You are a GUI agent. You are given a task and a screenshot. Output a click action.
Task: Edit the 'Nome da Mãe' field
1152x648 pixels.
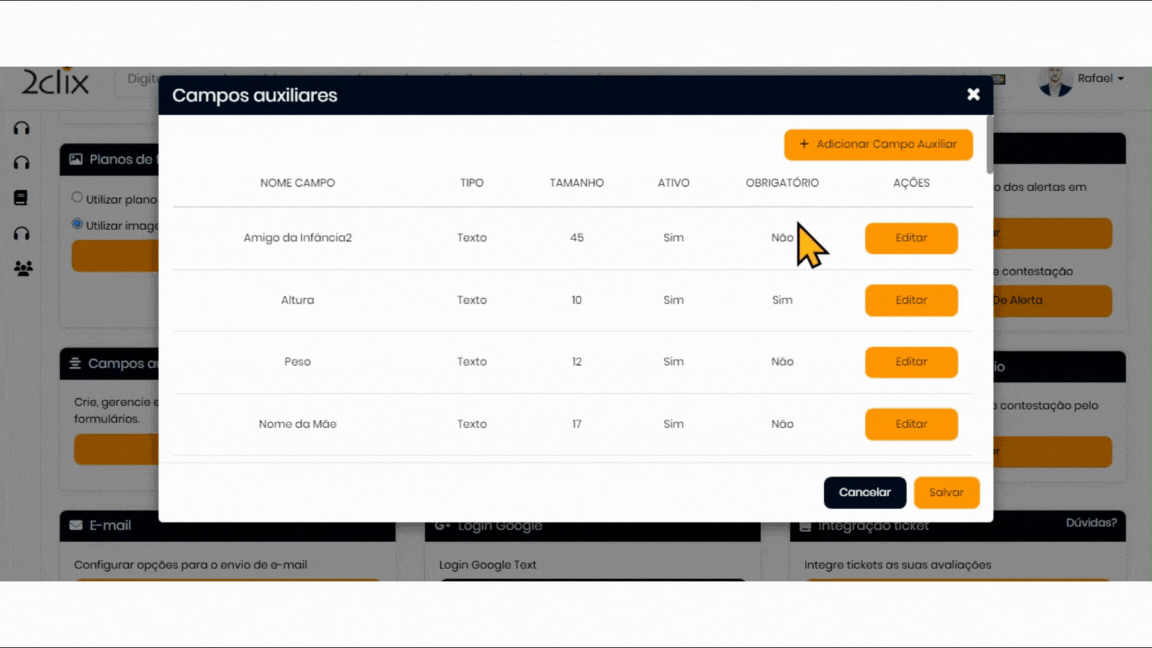pos(911,424)
